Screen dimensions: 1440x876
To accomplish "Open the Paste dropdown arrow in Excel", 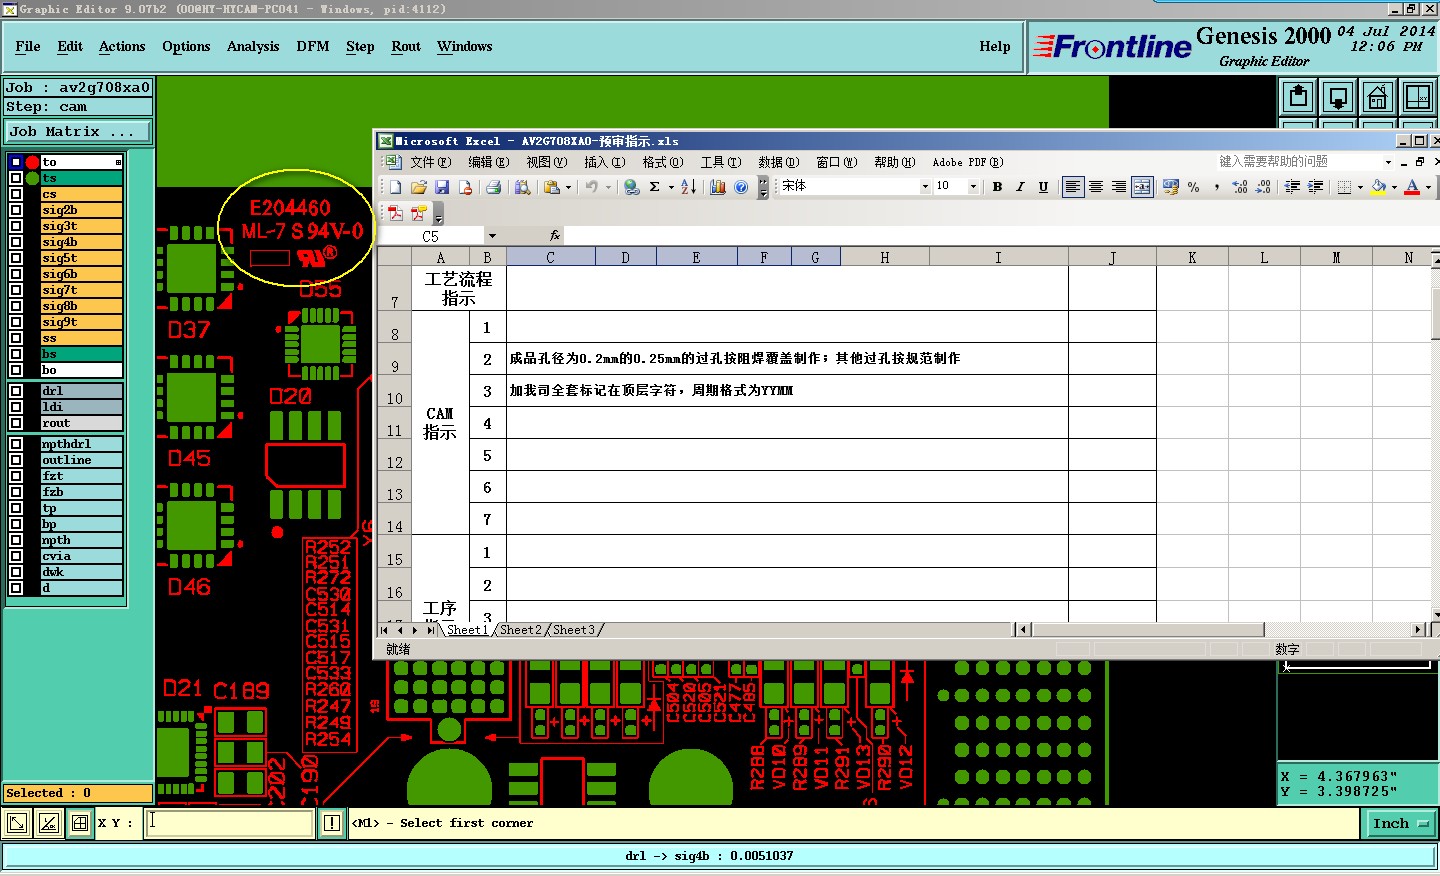I will 568,187.
